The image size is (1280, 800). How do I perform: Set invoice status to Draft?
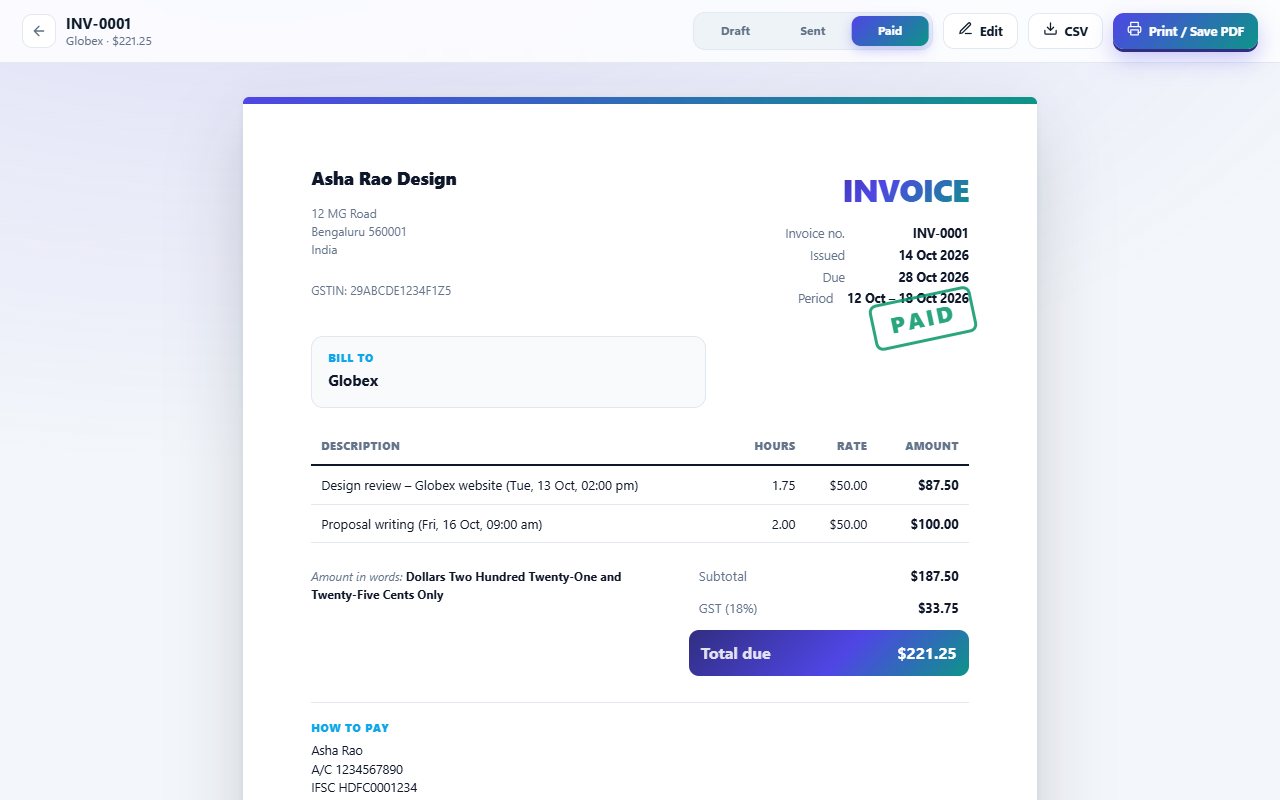pyautogui.click(x=735, y=31)
